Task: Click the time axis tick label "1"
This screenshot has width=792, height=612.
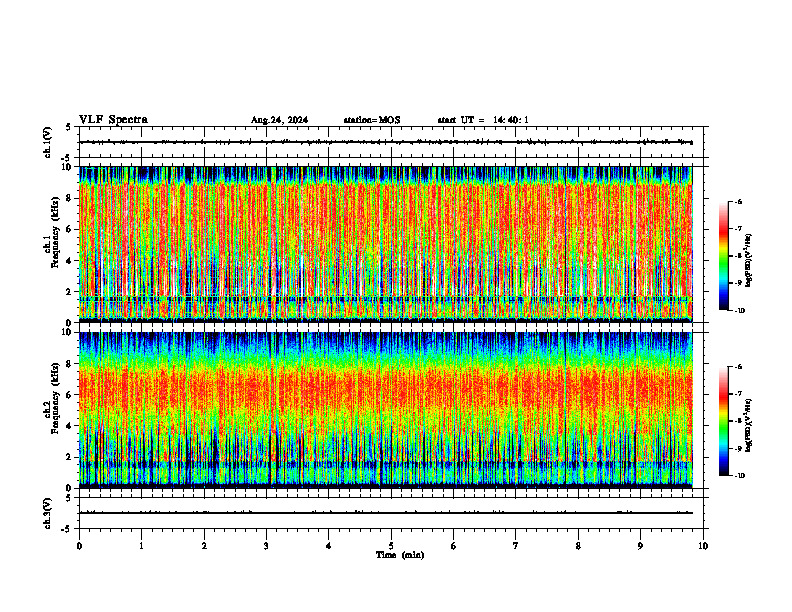Action: (141, 546)
